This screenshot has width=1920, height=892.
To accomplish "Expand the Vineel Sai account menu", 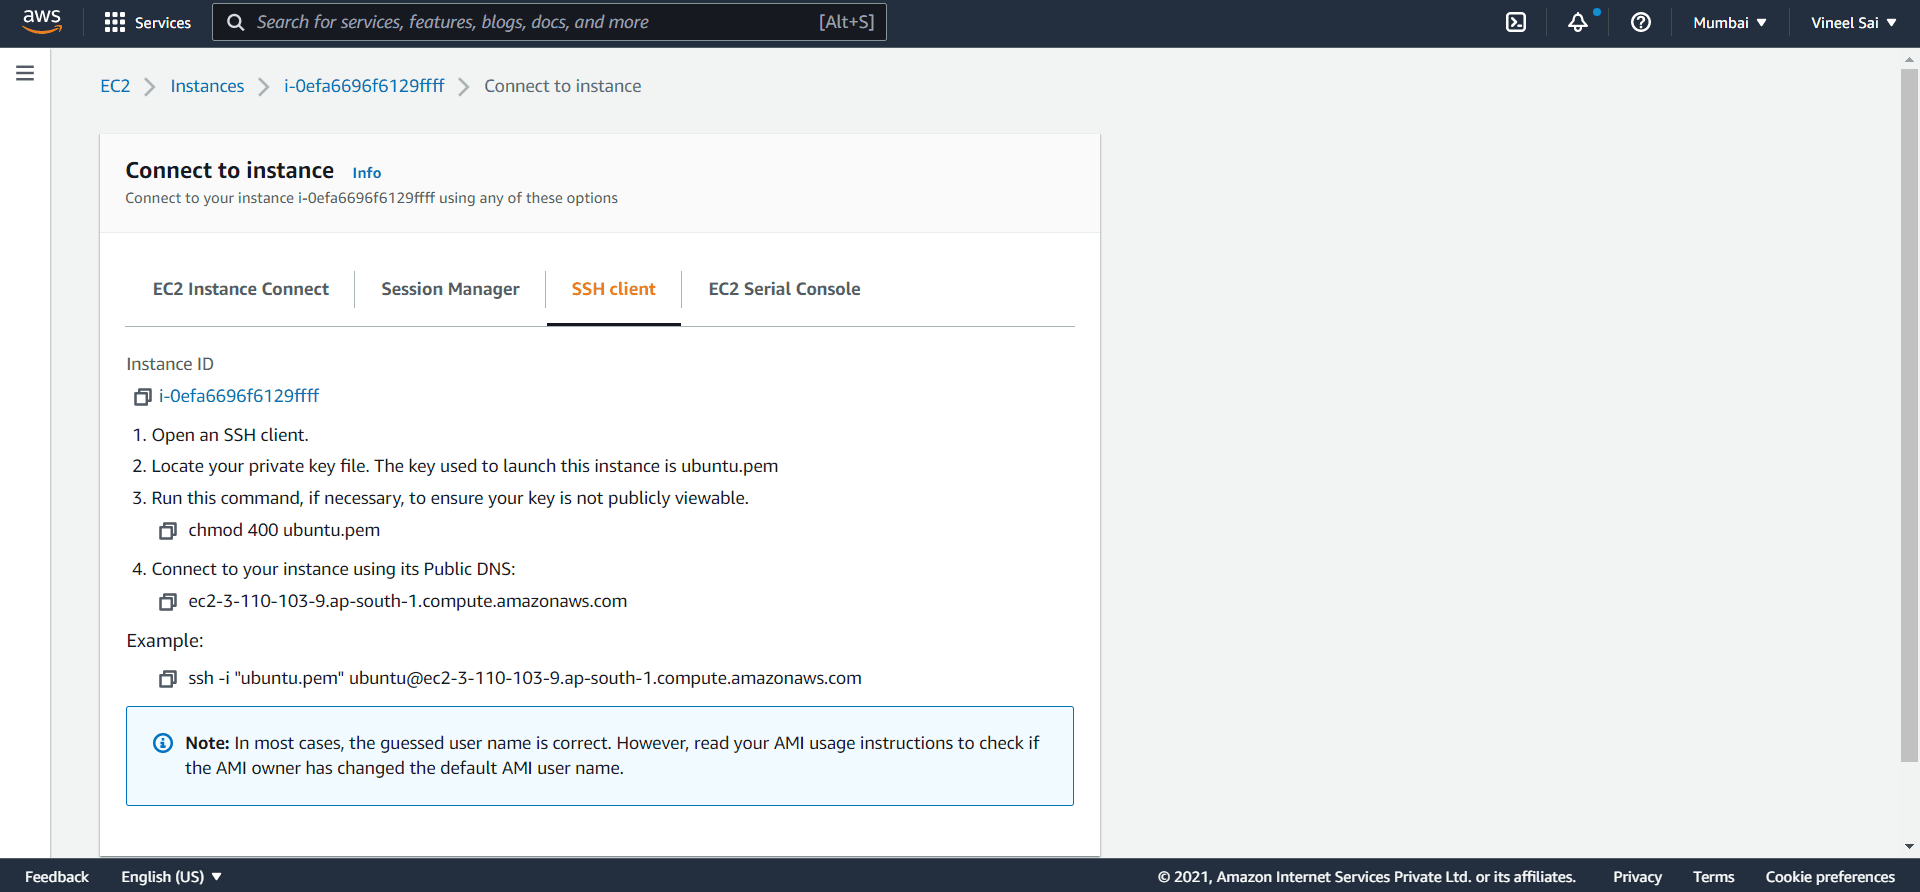I will point(1853,22).
